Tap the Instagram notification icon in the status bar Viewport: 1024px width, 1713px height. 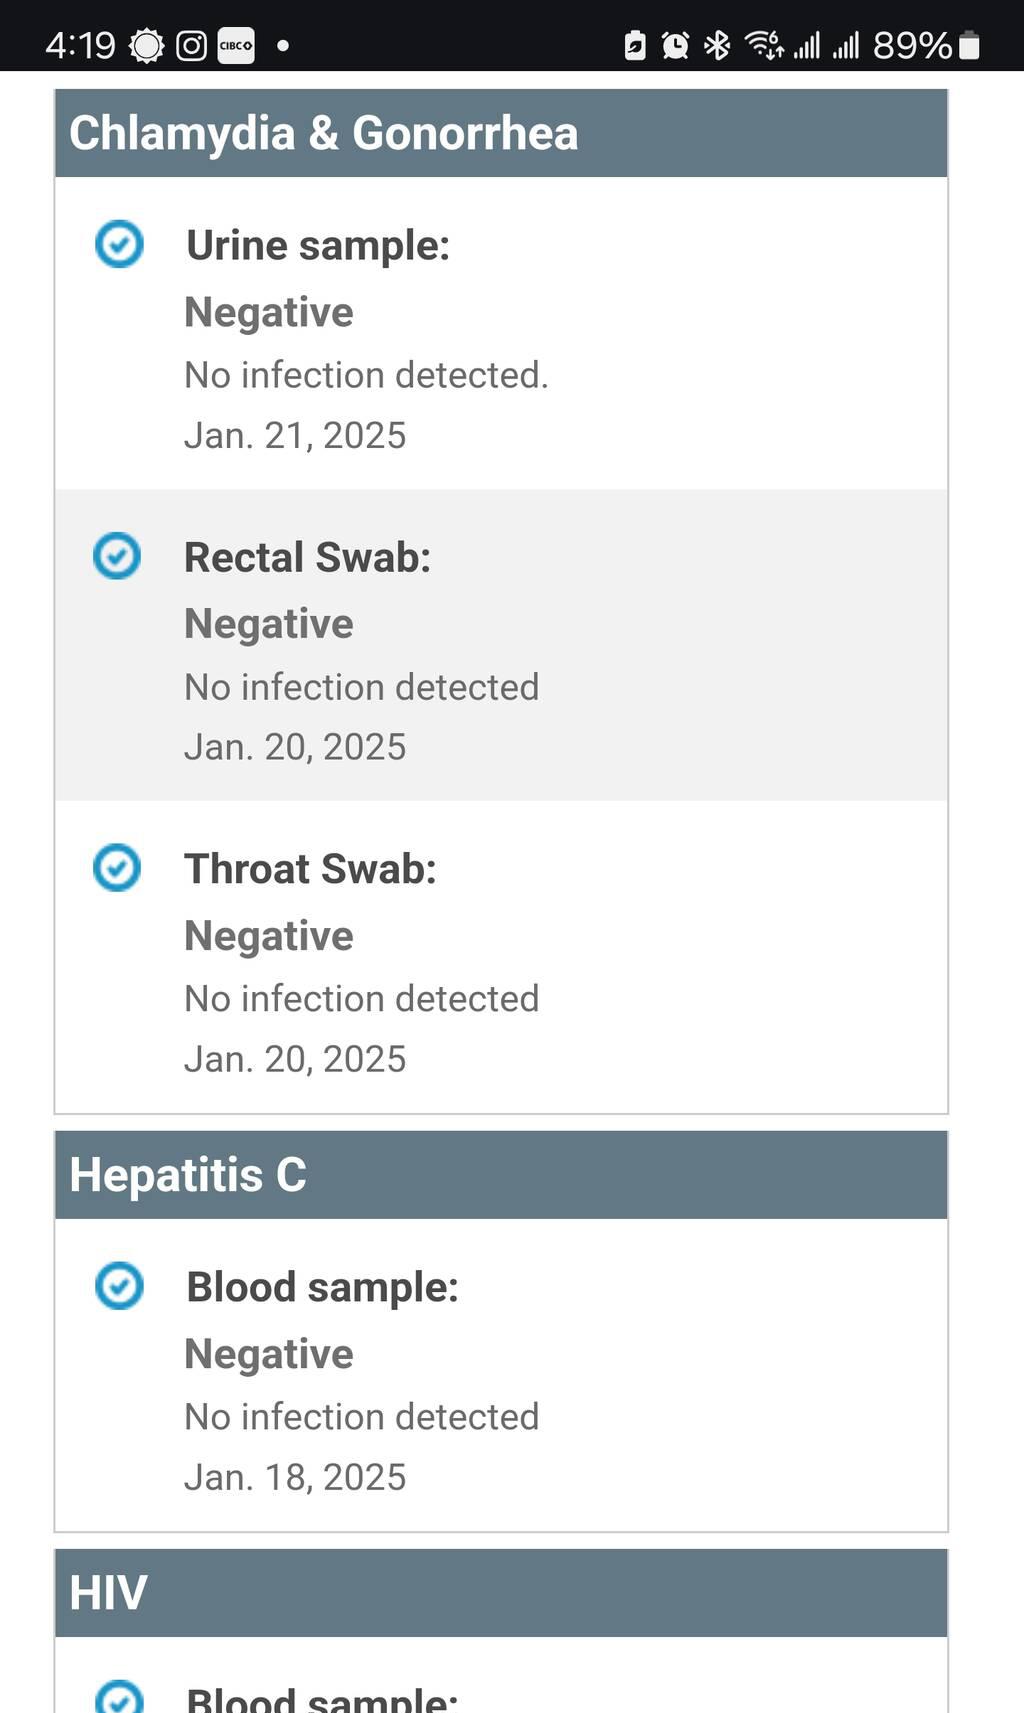(191, 45)
